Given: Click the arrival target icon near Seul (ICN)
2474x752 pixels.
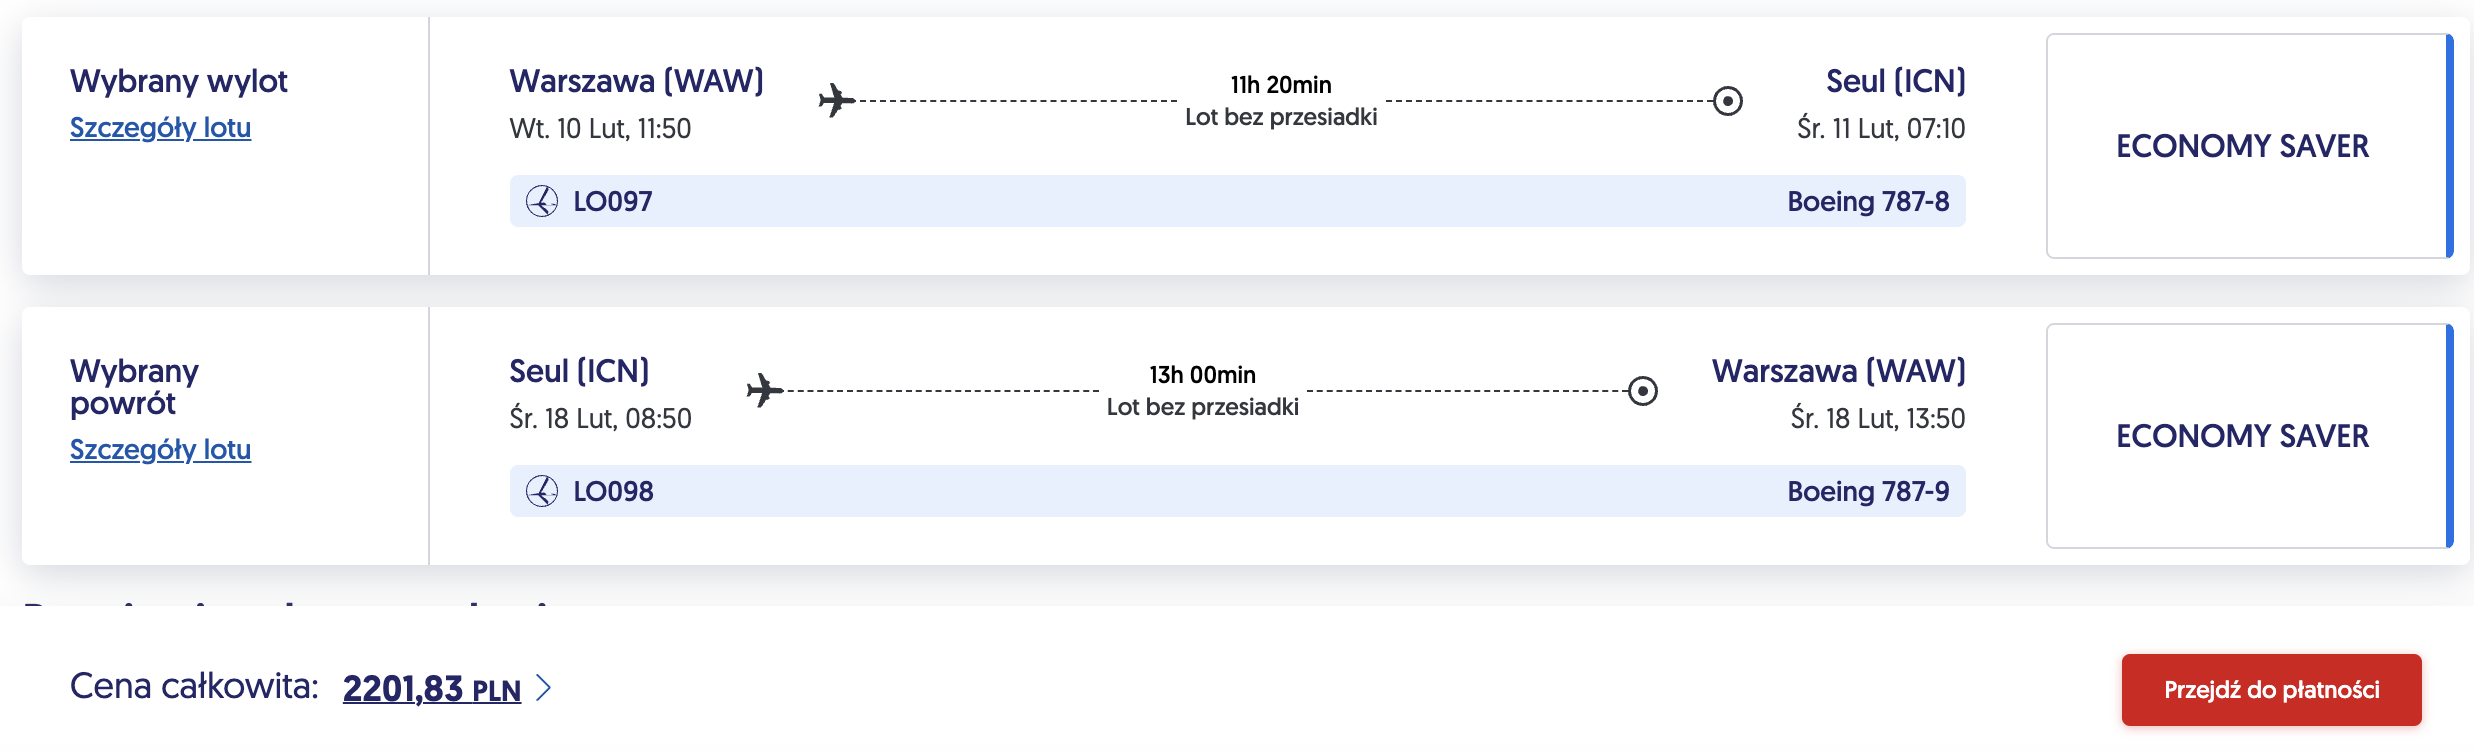Looking at the screenshot, I should point(1728,101).
